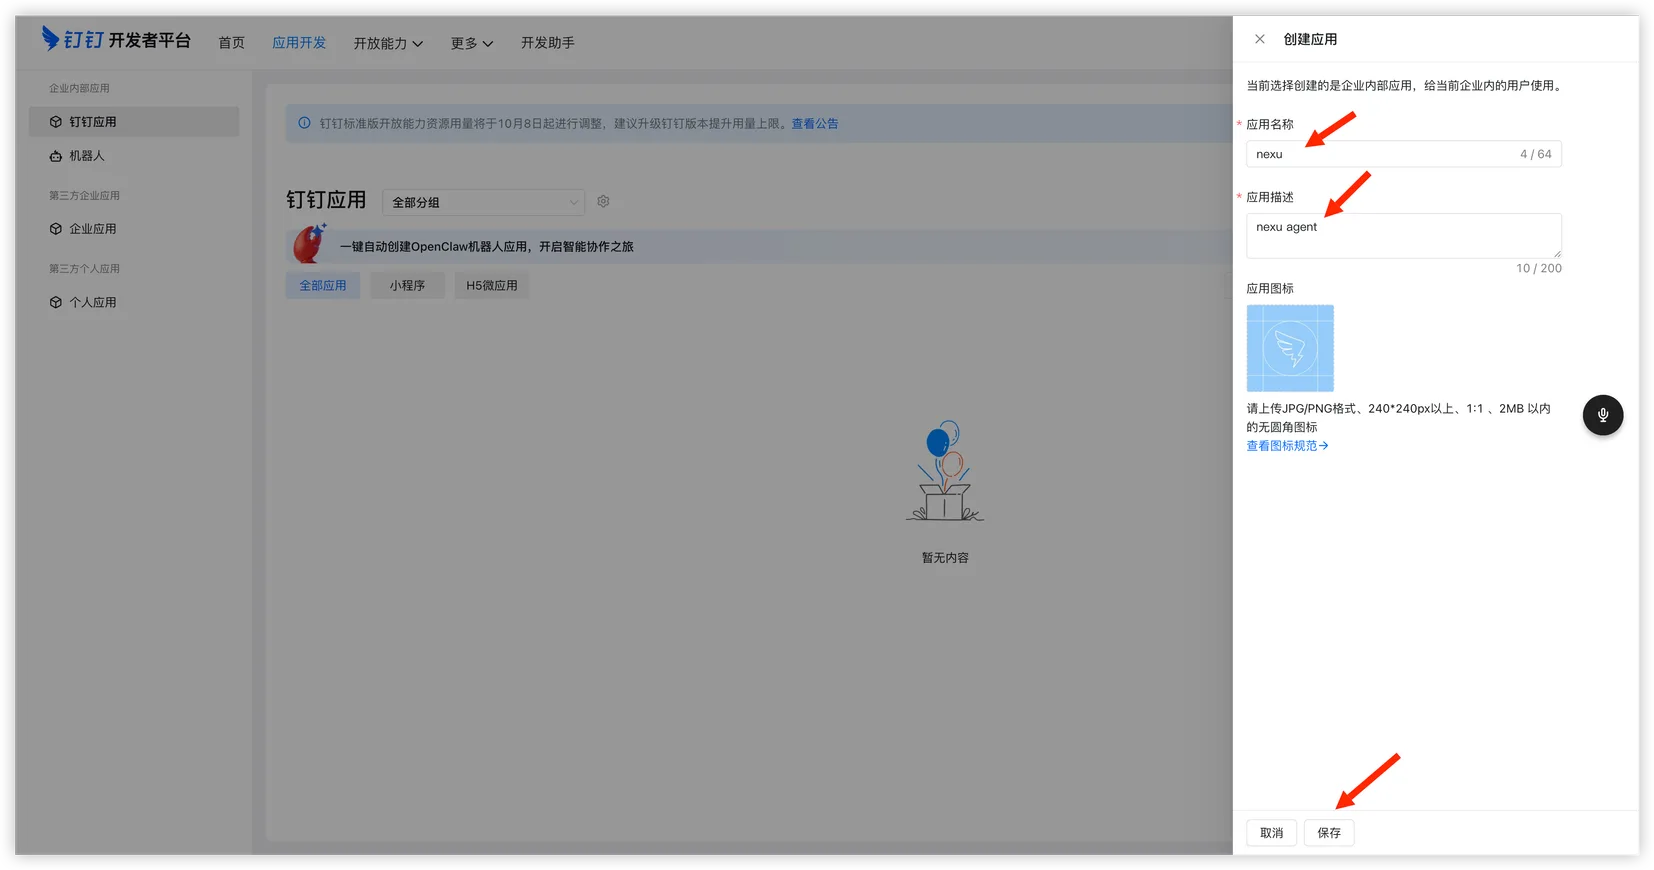
Task: Click the DingTalk developer platform logo
Action: 116,40
